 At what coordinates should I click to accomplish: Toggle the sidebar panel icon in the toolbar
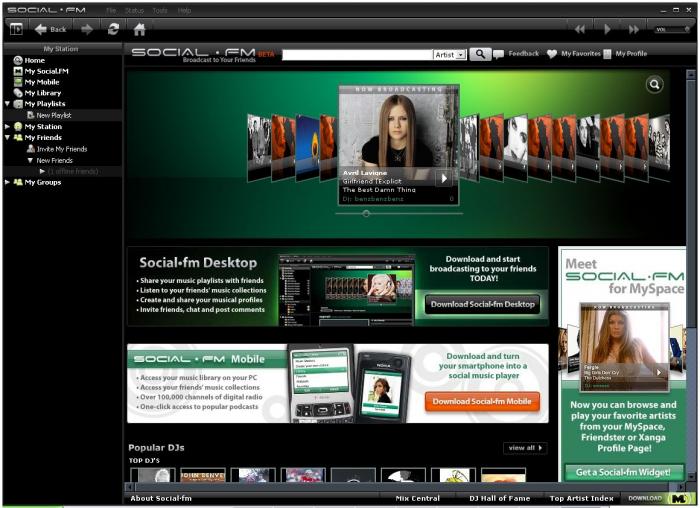tap(16, 29)
